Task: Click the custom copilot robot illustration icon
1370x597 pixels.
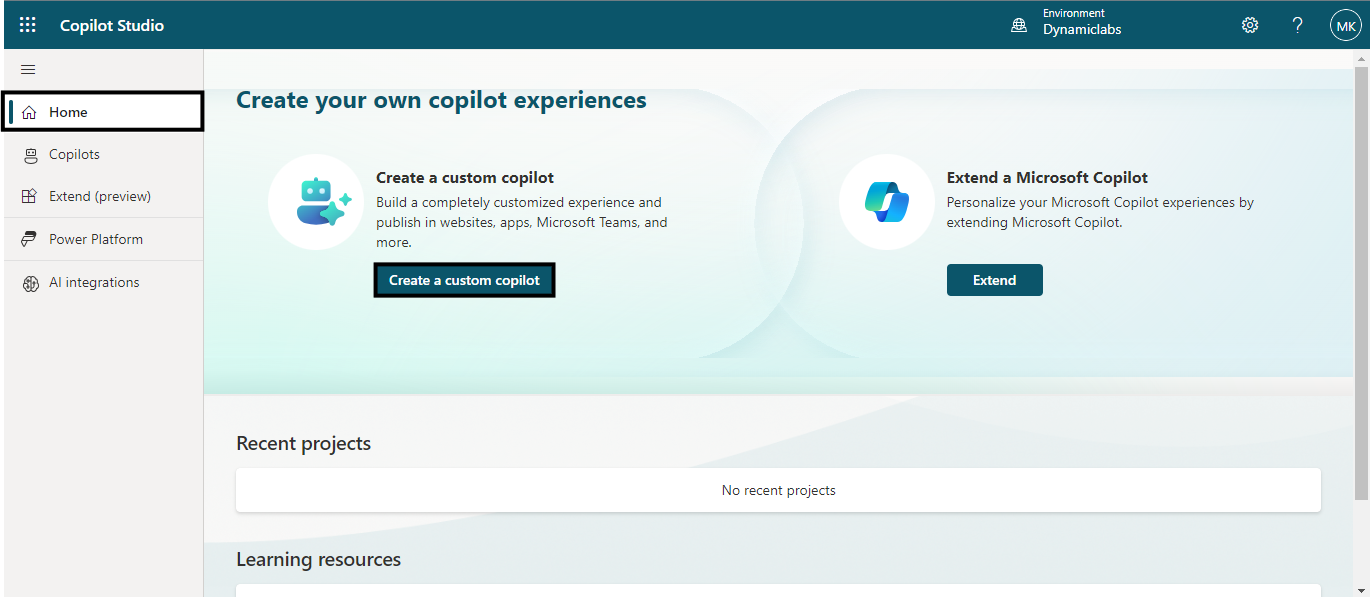Action: [316, 202]
